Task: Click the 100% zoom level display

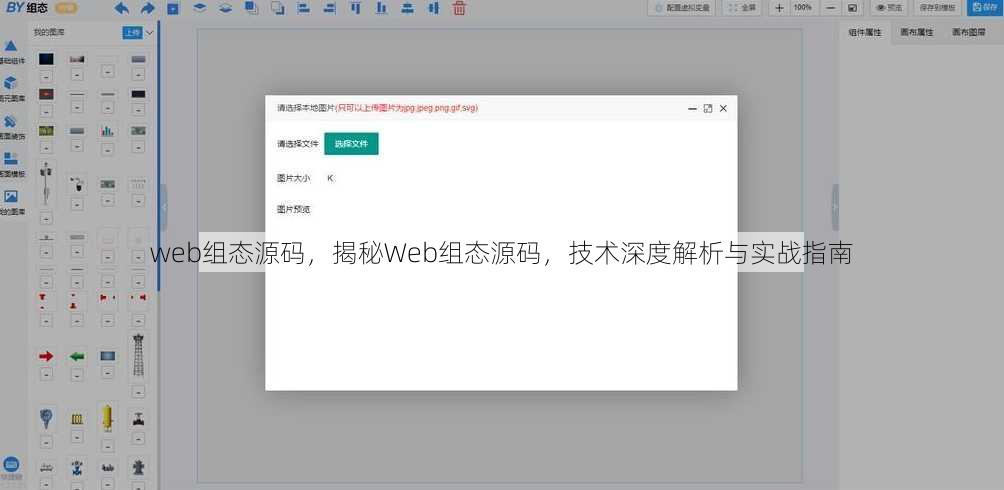Action: point(803,8)
